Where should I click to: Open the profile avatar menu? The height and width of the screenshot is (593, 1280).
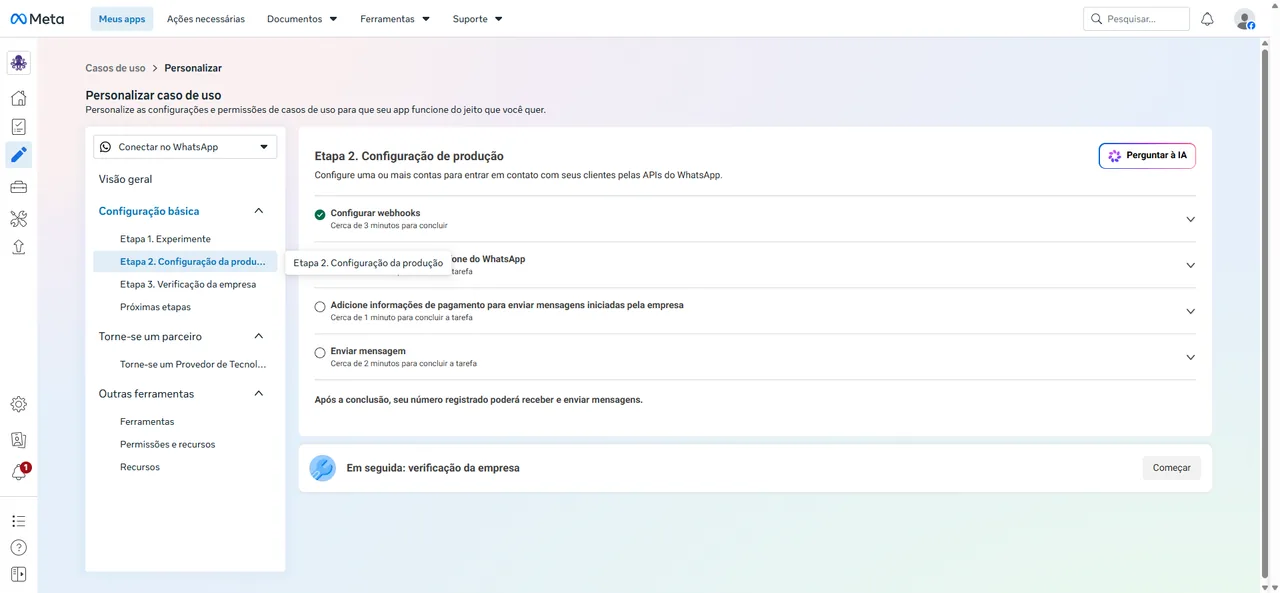(x=1244, y=19)
